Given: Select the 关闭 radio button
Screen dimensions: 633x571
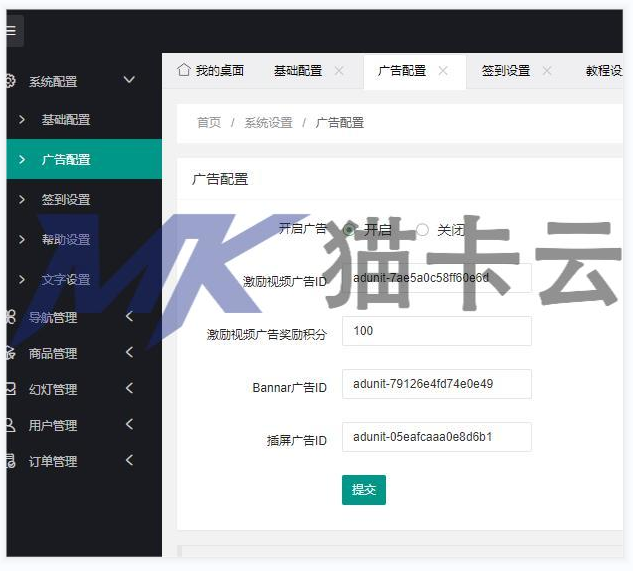Looking at the screenshot, I should coord(422,229).
